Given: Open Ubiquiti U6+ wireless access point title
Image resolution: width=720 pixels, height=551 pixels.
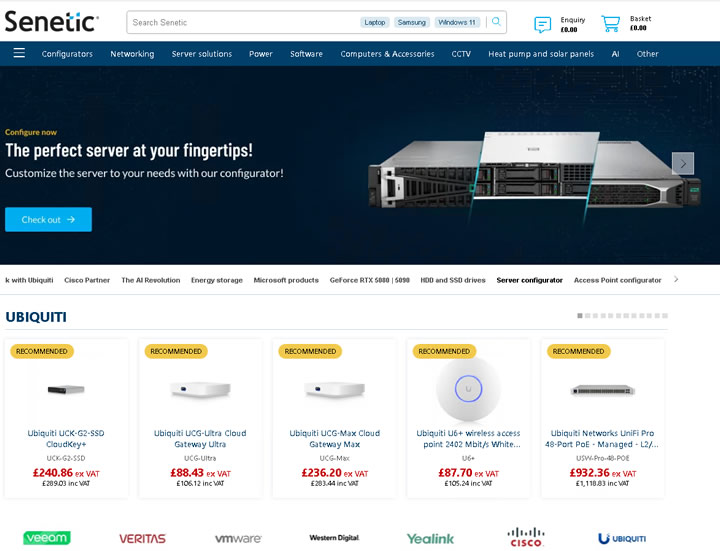Looking at the screenshot, I should click(x=468, y=439).
